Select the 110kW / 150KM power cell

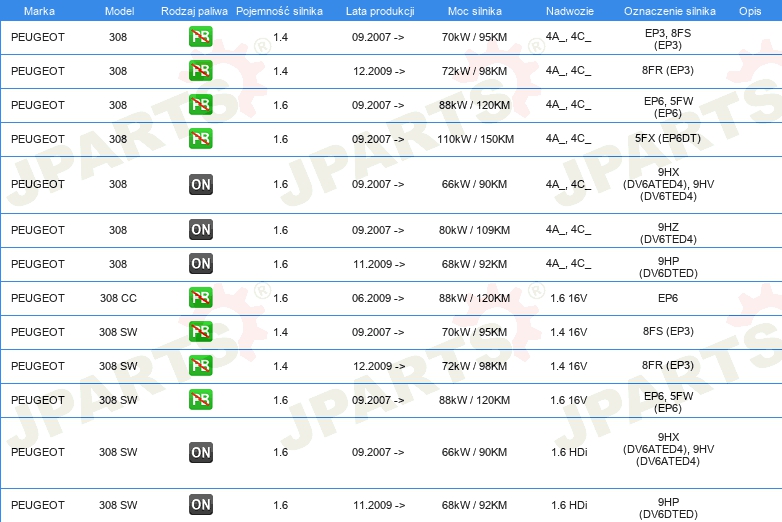475,139
